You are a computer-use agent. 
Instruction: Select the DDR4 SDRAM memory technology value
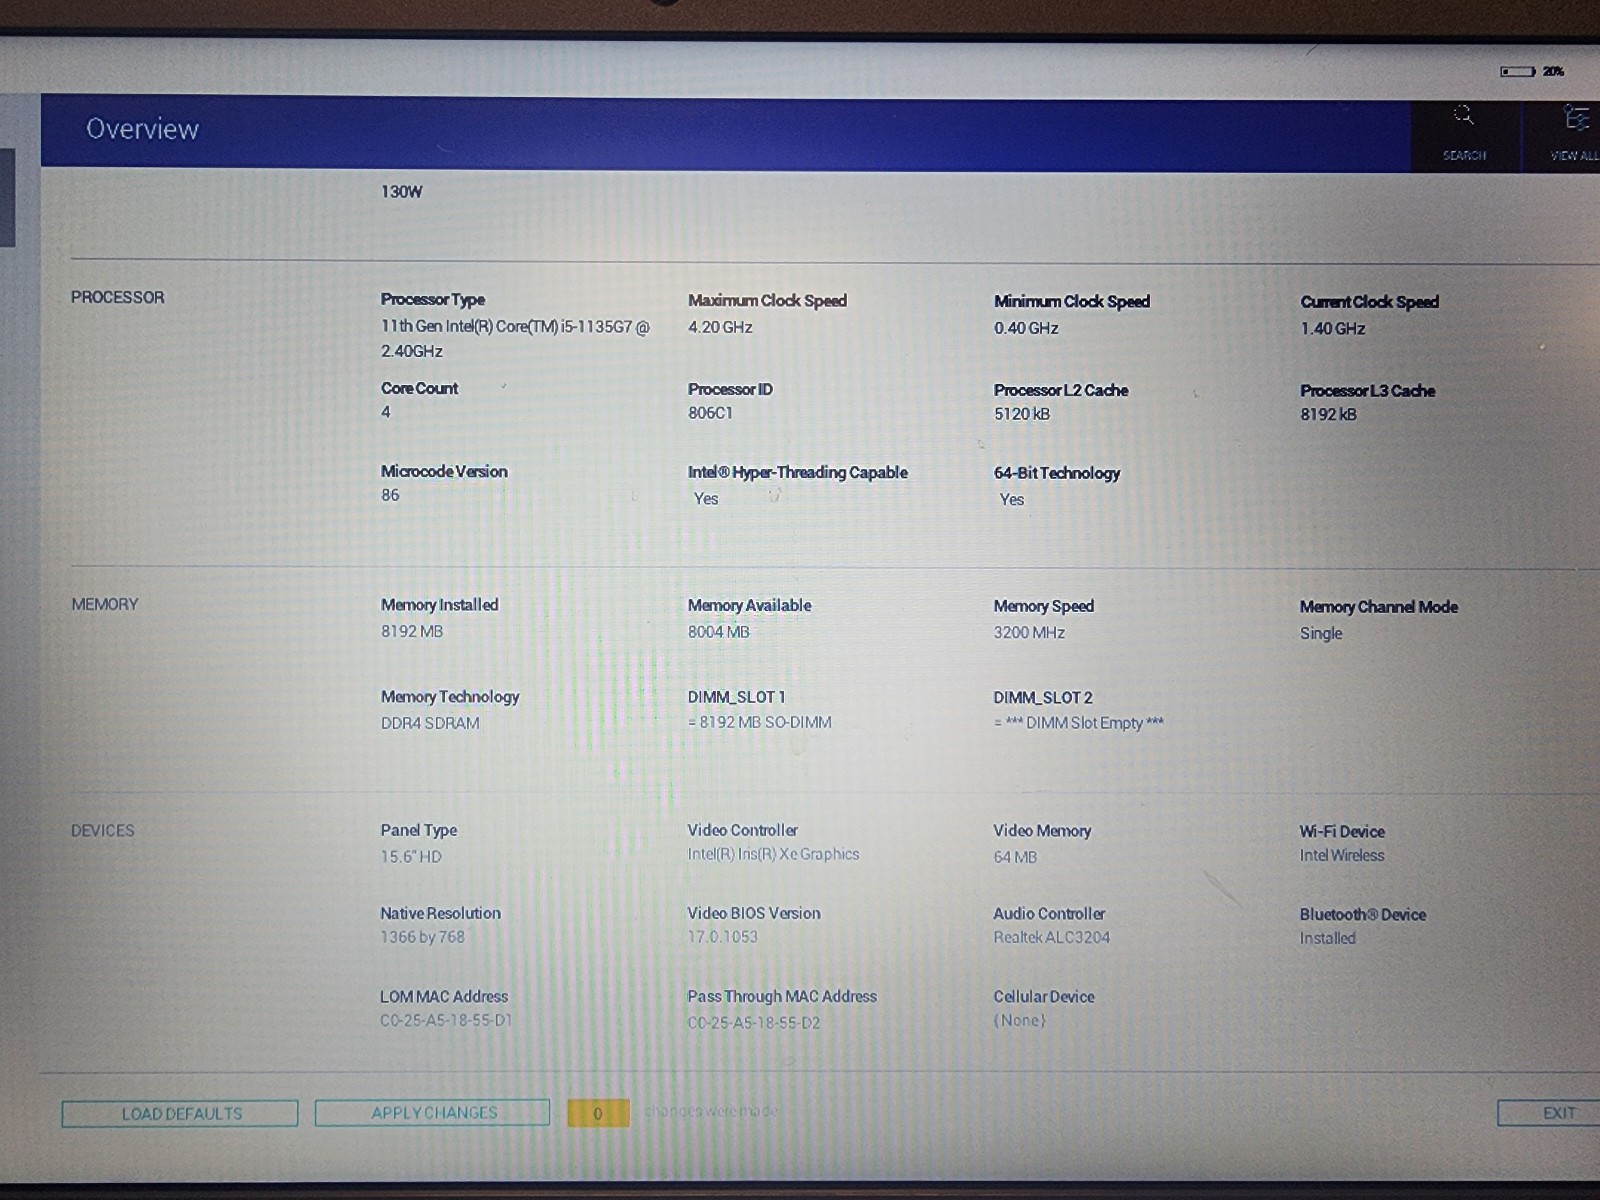[x=430, y=723]
